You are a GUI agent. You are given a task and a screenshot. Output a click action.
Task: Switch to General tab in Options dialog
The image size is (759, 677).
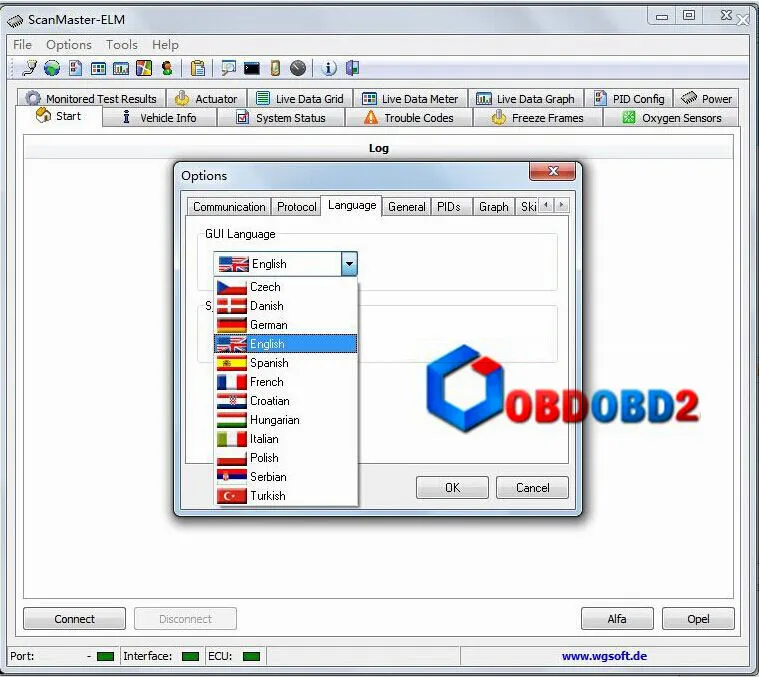[407, 207]
